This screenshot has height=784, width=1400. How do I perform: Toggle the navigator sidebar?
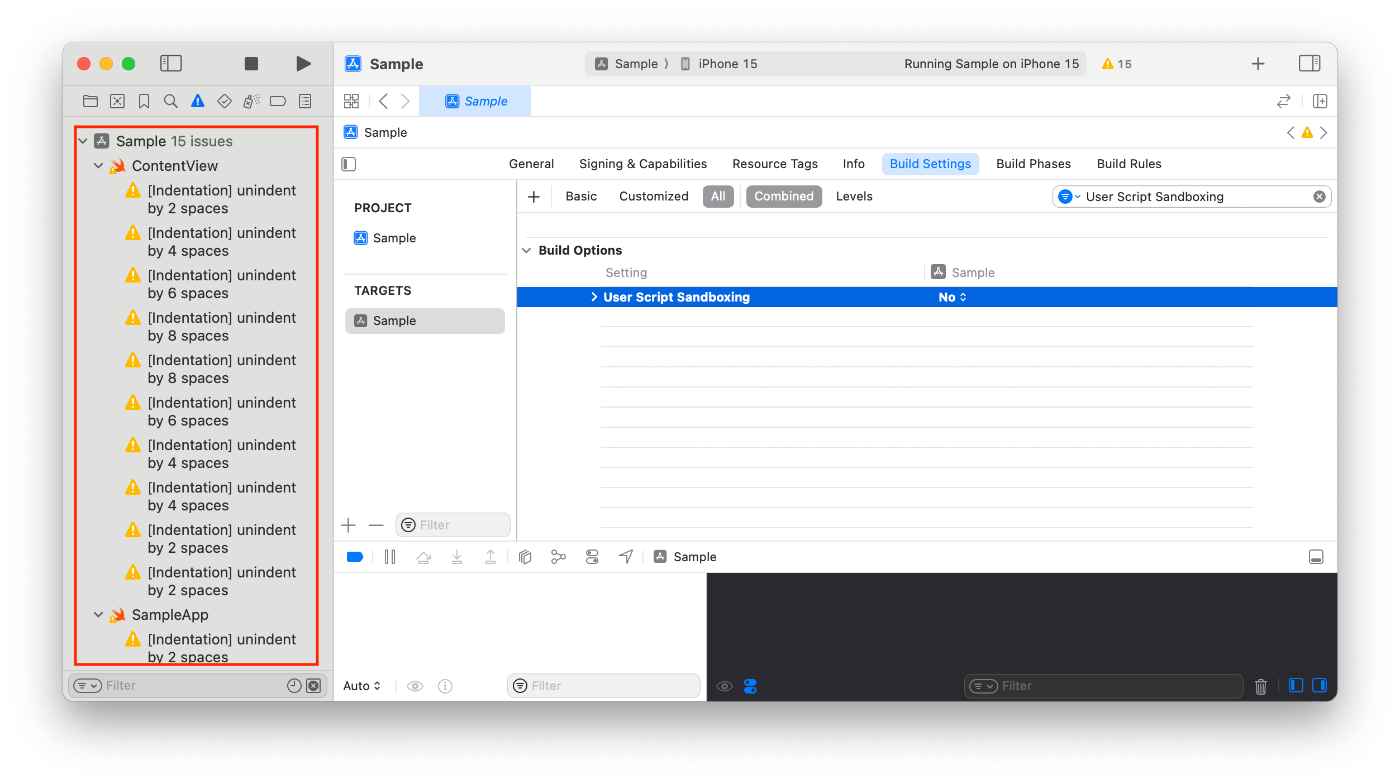tap(171, 63)
